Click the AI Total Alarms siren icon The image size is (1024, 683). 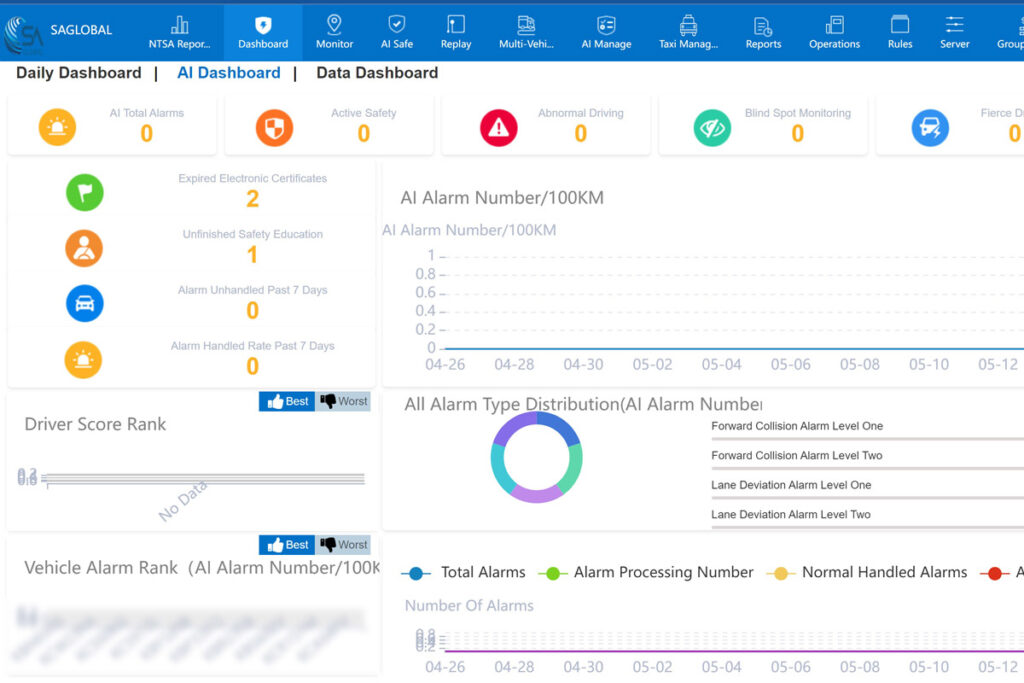point(57,127)
